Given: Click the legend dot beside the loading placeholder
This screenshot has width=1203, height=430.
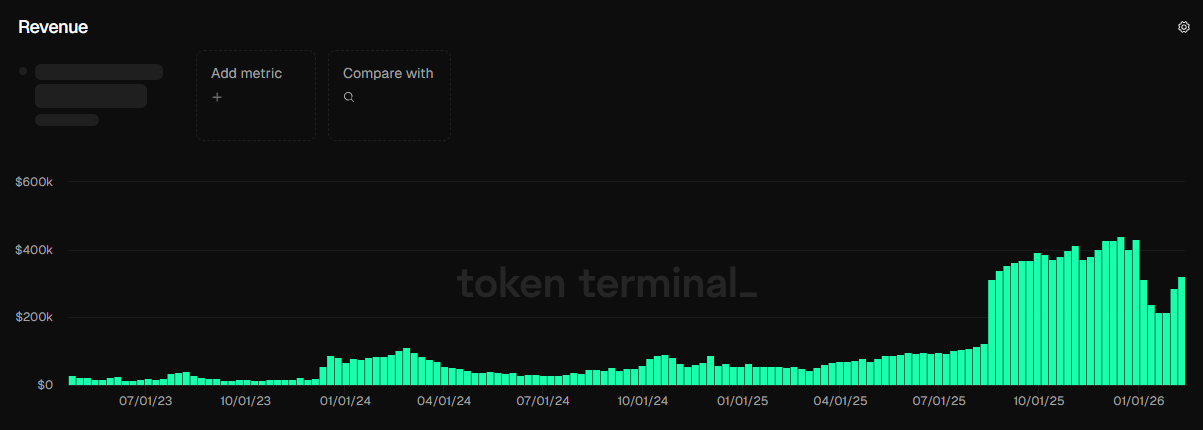Looking at the screenshot, I should point(23,71).
